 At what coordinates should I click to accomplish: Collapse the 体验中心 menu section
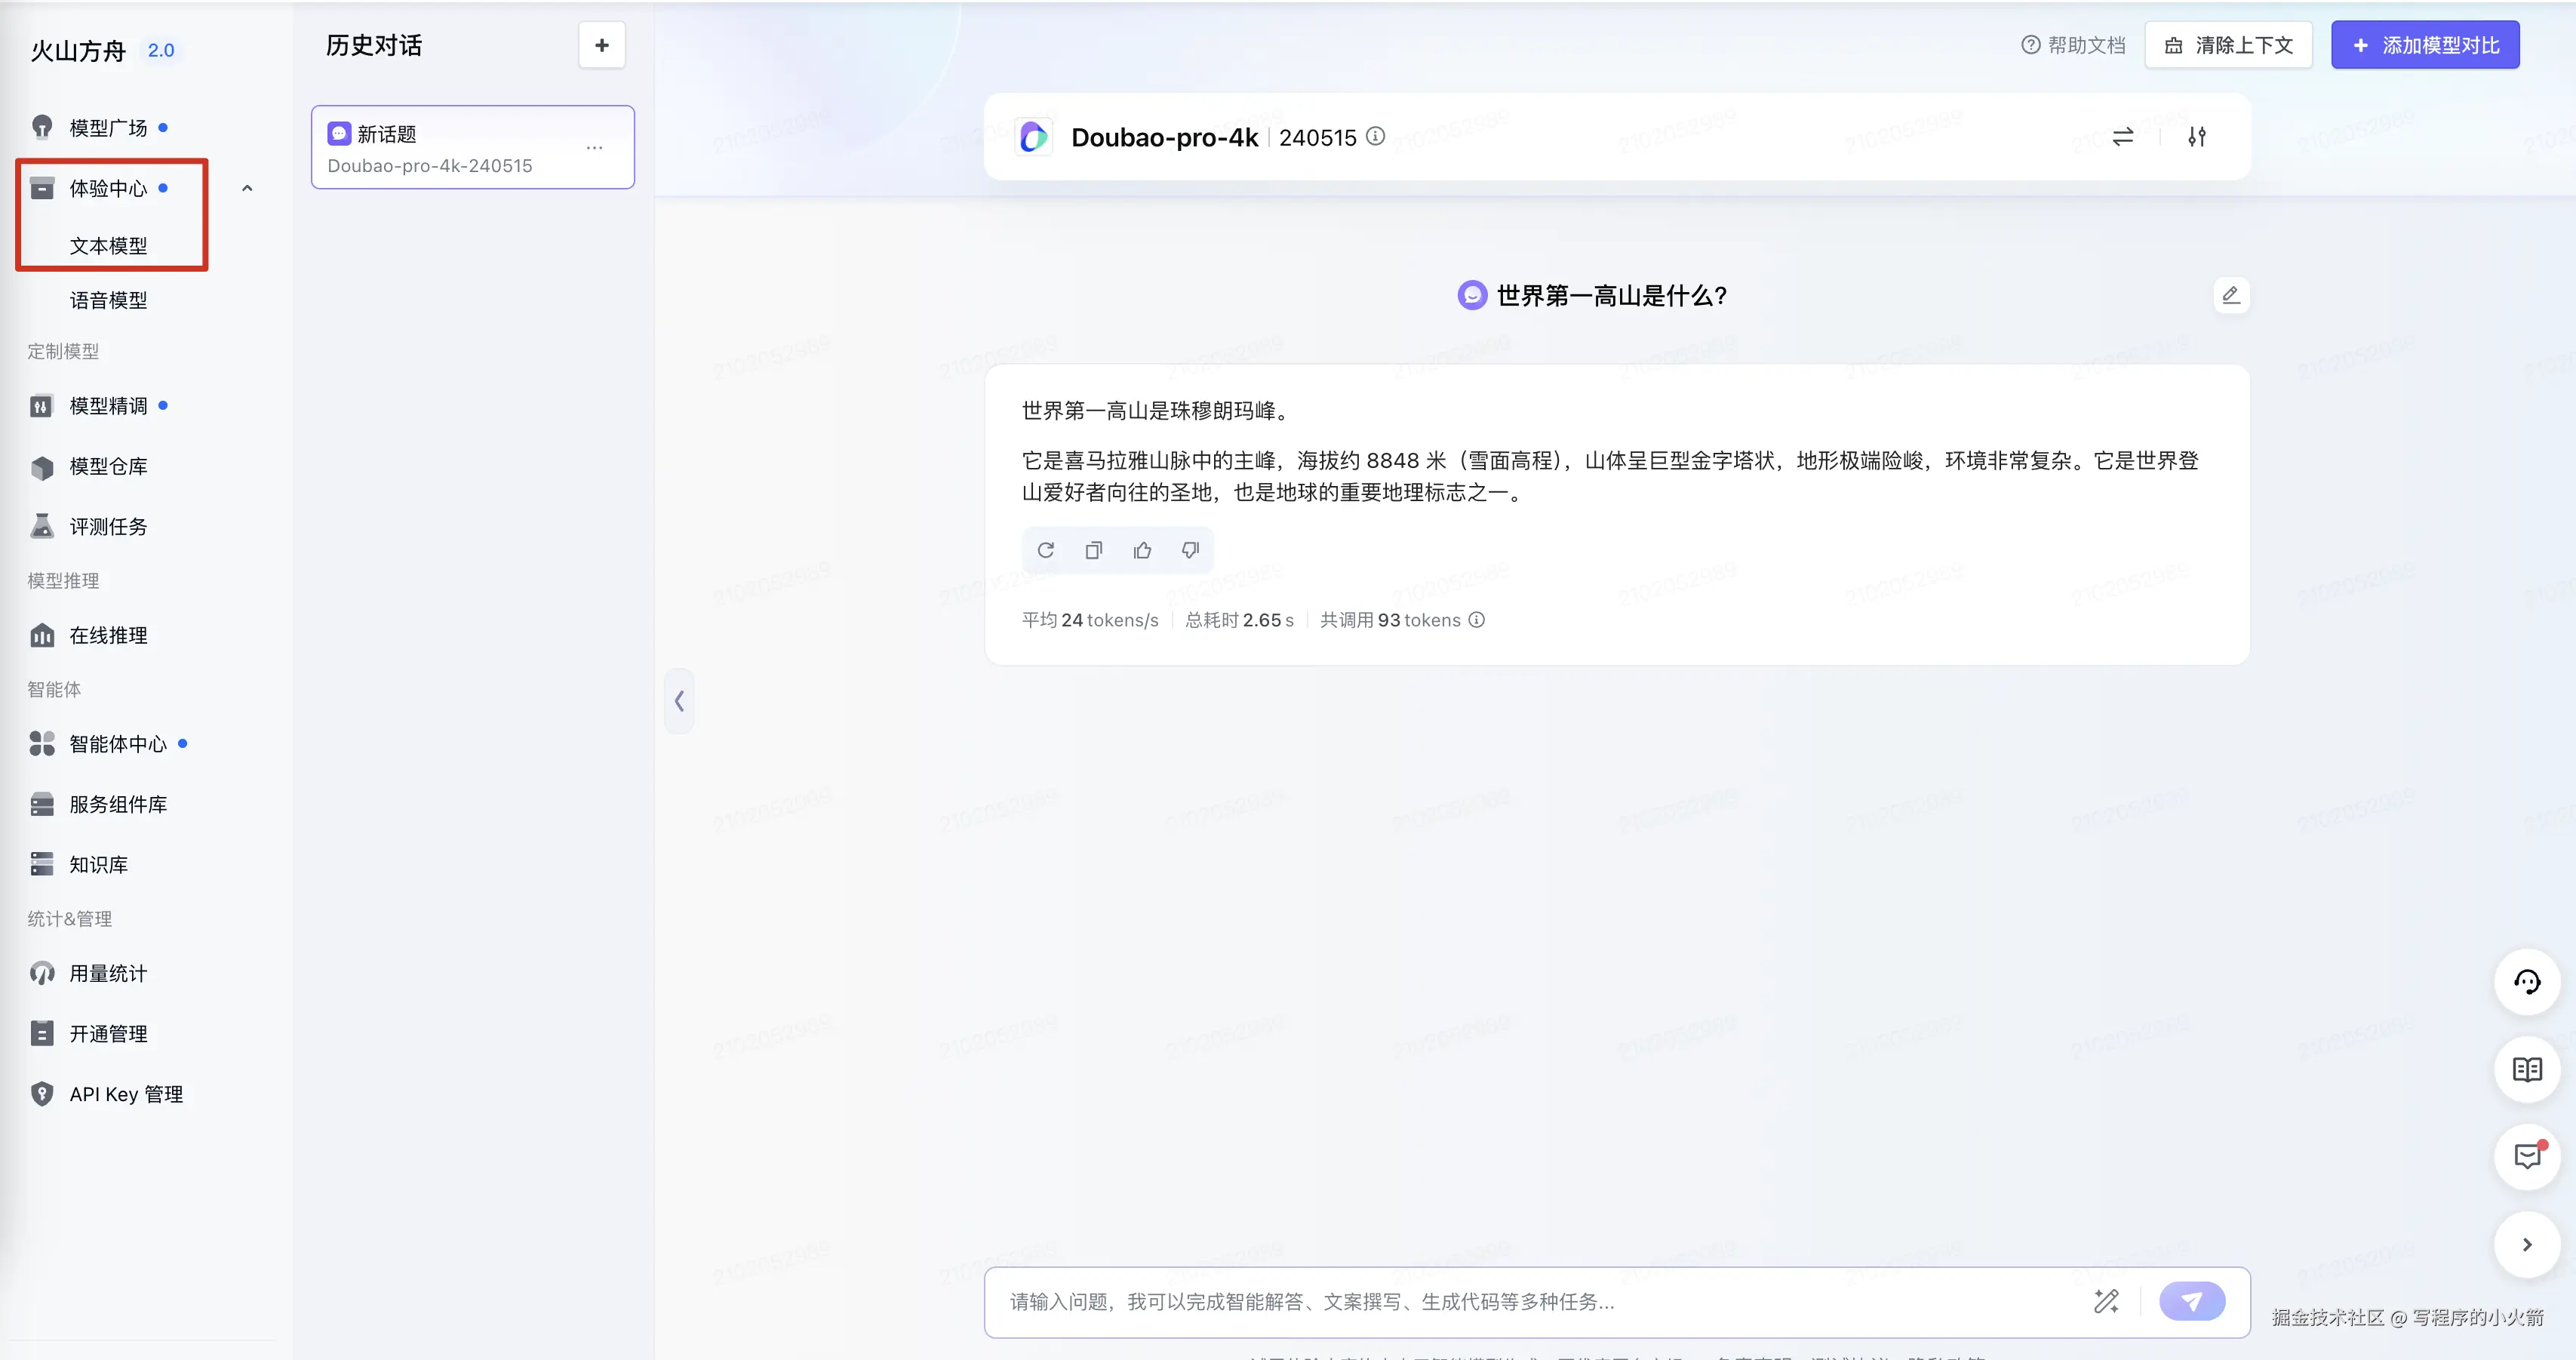(247, 188)
